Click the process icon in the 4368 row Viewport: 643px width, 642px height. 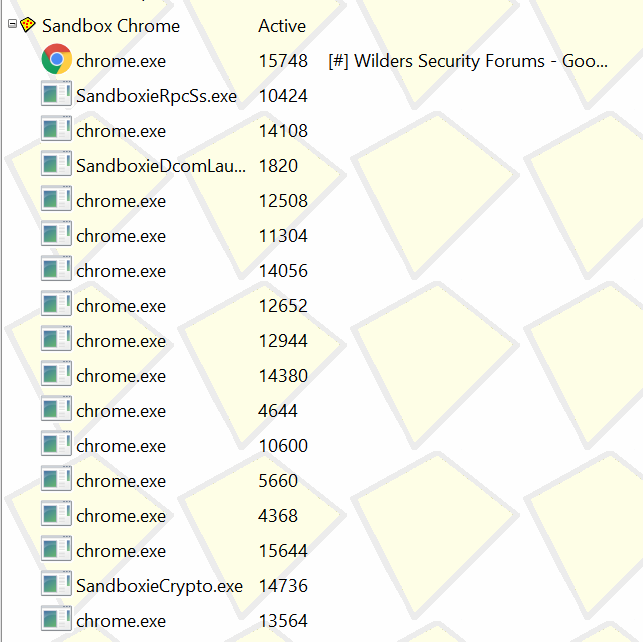(x=57, y=514)
